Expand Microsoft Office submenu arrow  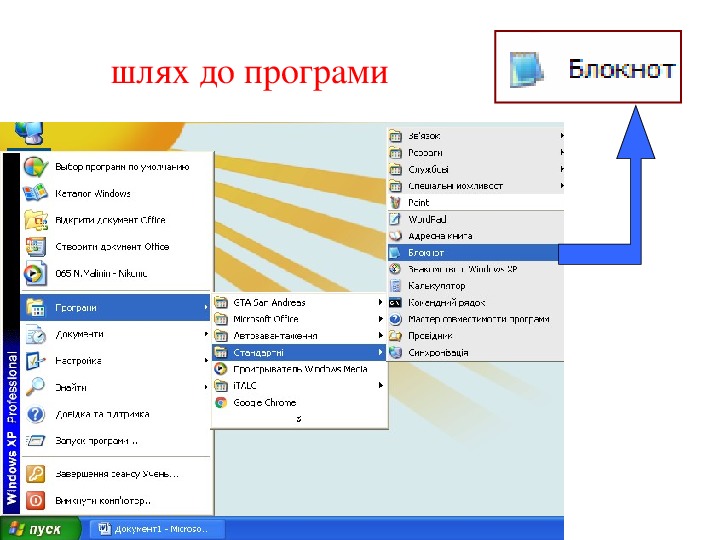[380, 319]
